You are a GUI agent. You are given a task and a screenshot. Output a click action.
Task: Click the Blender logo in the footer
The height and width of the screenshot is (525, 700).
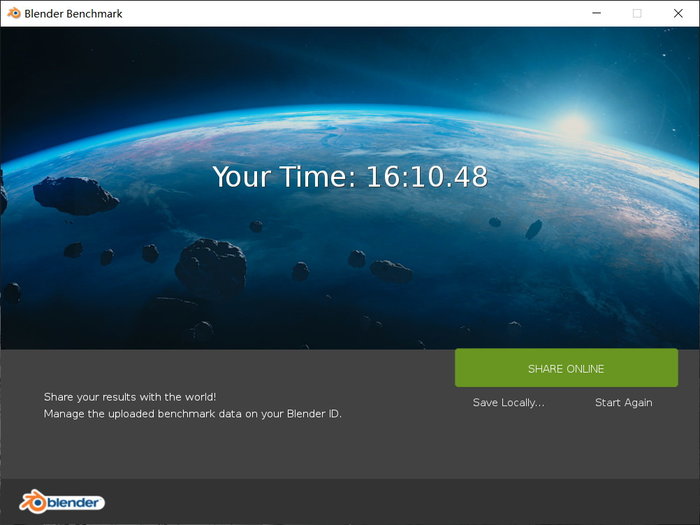62,502
